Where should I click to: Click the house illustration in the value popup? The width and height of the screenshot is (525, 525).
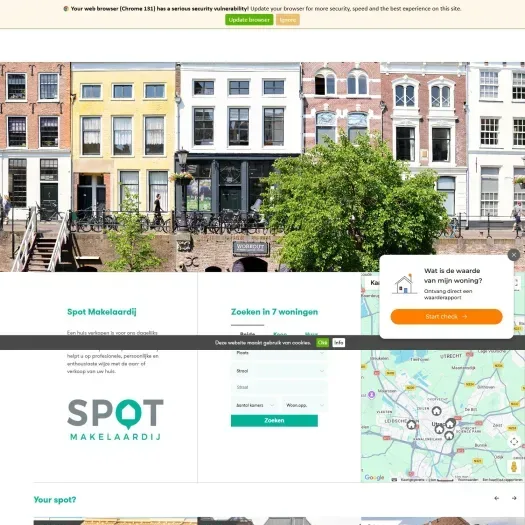(x=404, y=284)
